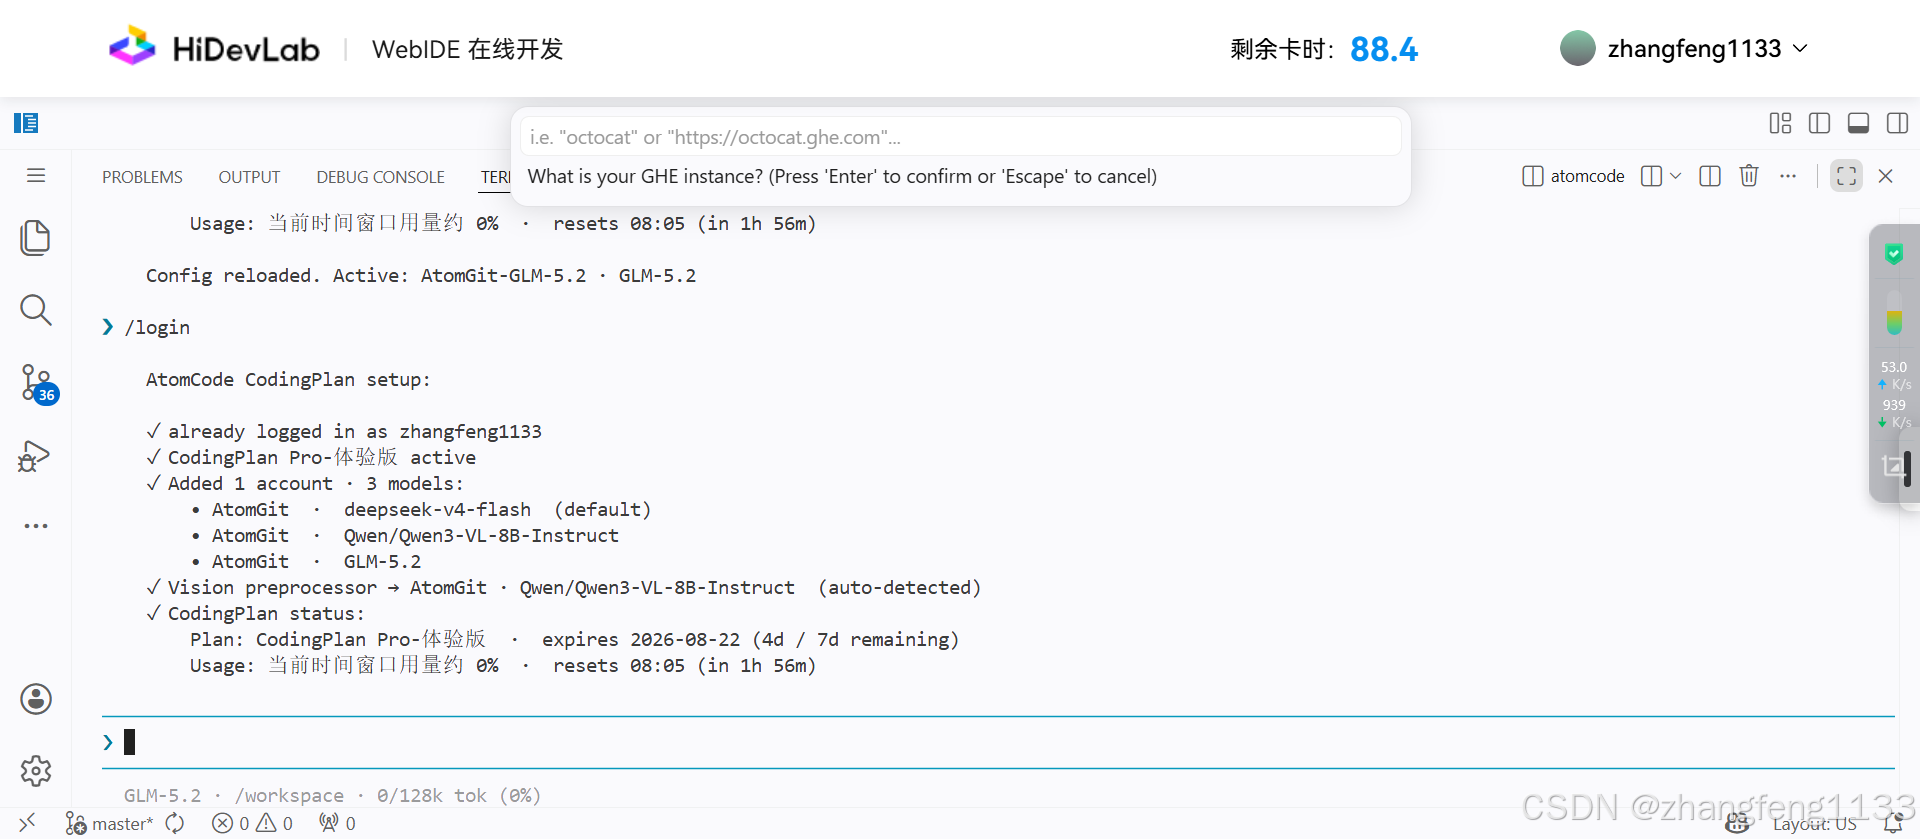The image size is (1920, 839).
Task: Click the user avatar image
Action: 1578,48
